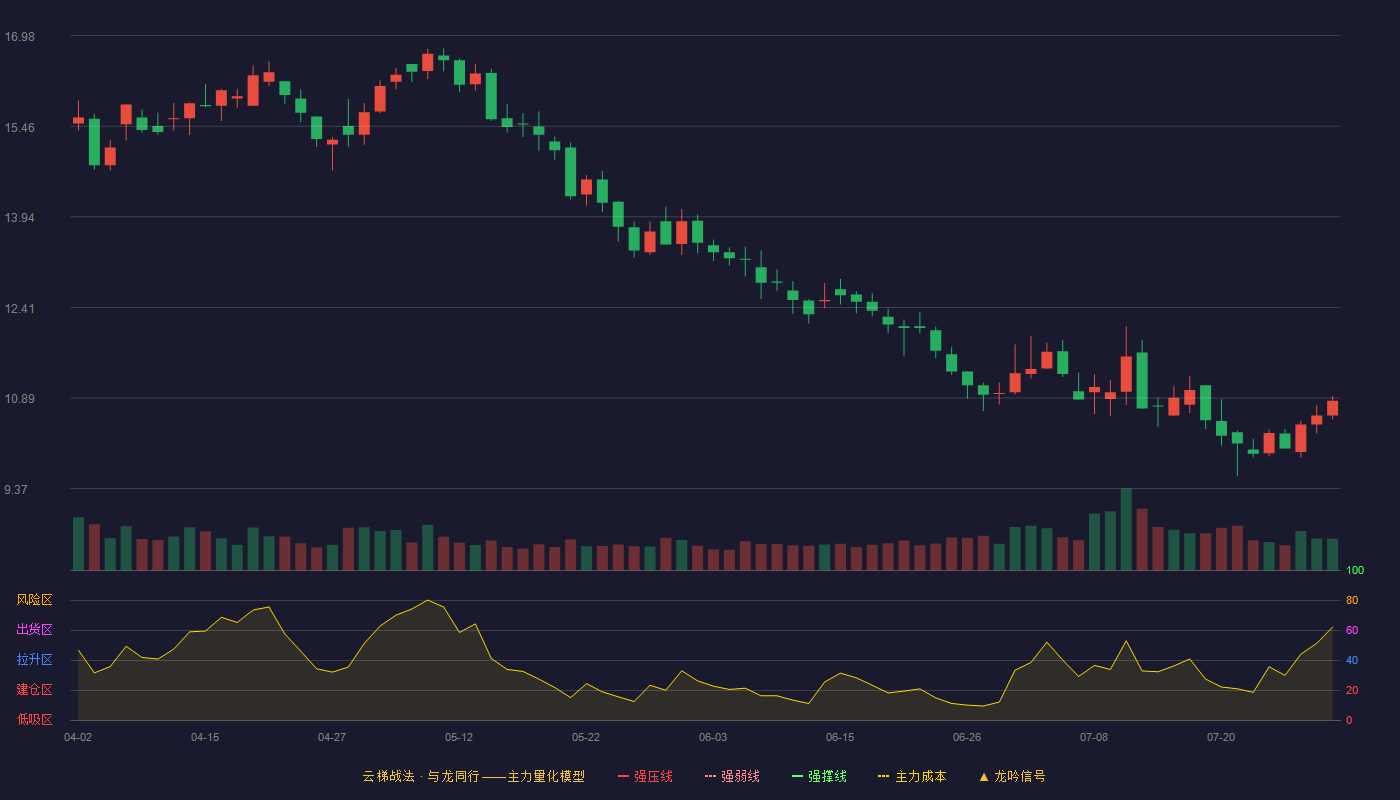Click the 05-22 date label
The height and width of the screenshot is (800, 1400).
[x=586, y=737]
